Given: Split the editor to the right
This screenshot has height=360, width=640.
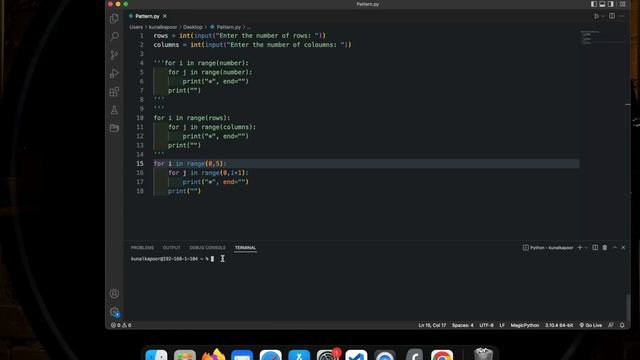Looking at the screenshot, I should (x=612, y=16).
